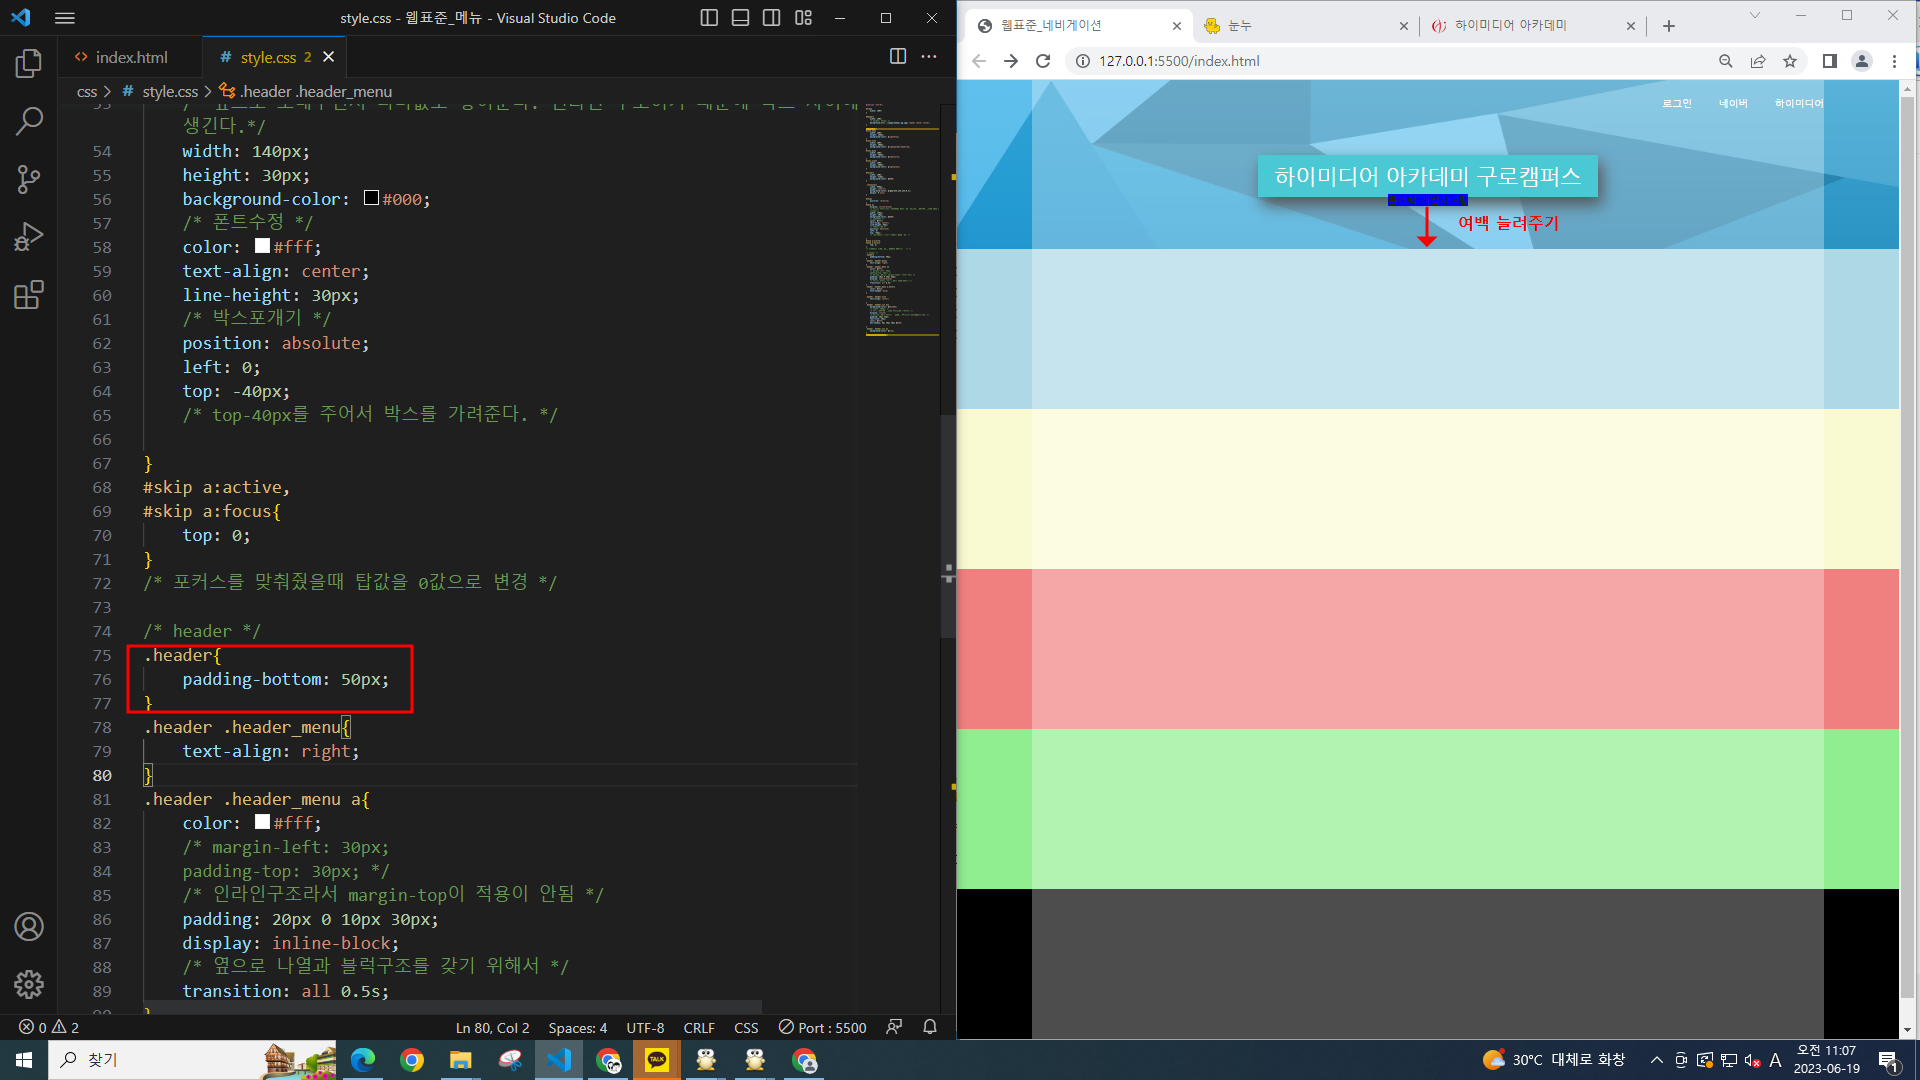
Task: Toggle secondary side bar layout icon
Action: pos(771,18)
